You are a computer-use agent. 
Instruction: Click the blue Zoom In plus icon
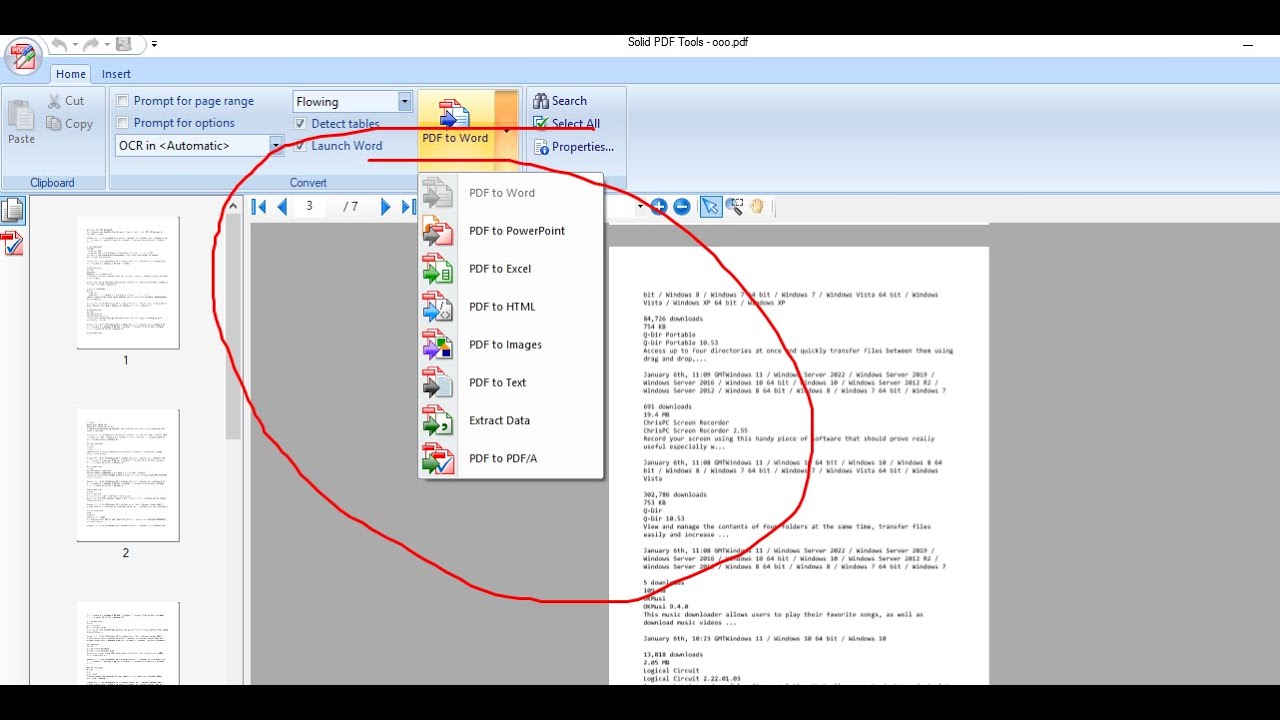(x=658, y=207)
